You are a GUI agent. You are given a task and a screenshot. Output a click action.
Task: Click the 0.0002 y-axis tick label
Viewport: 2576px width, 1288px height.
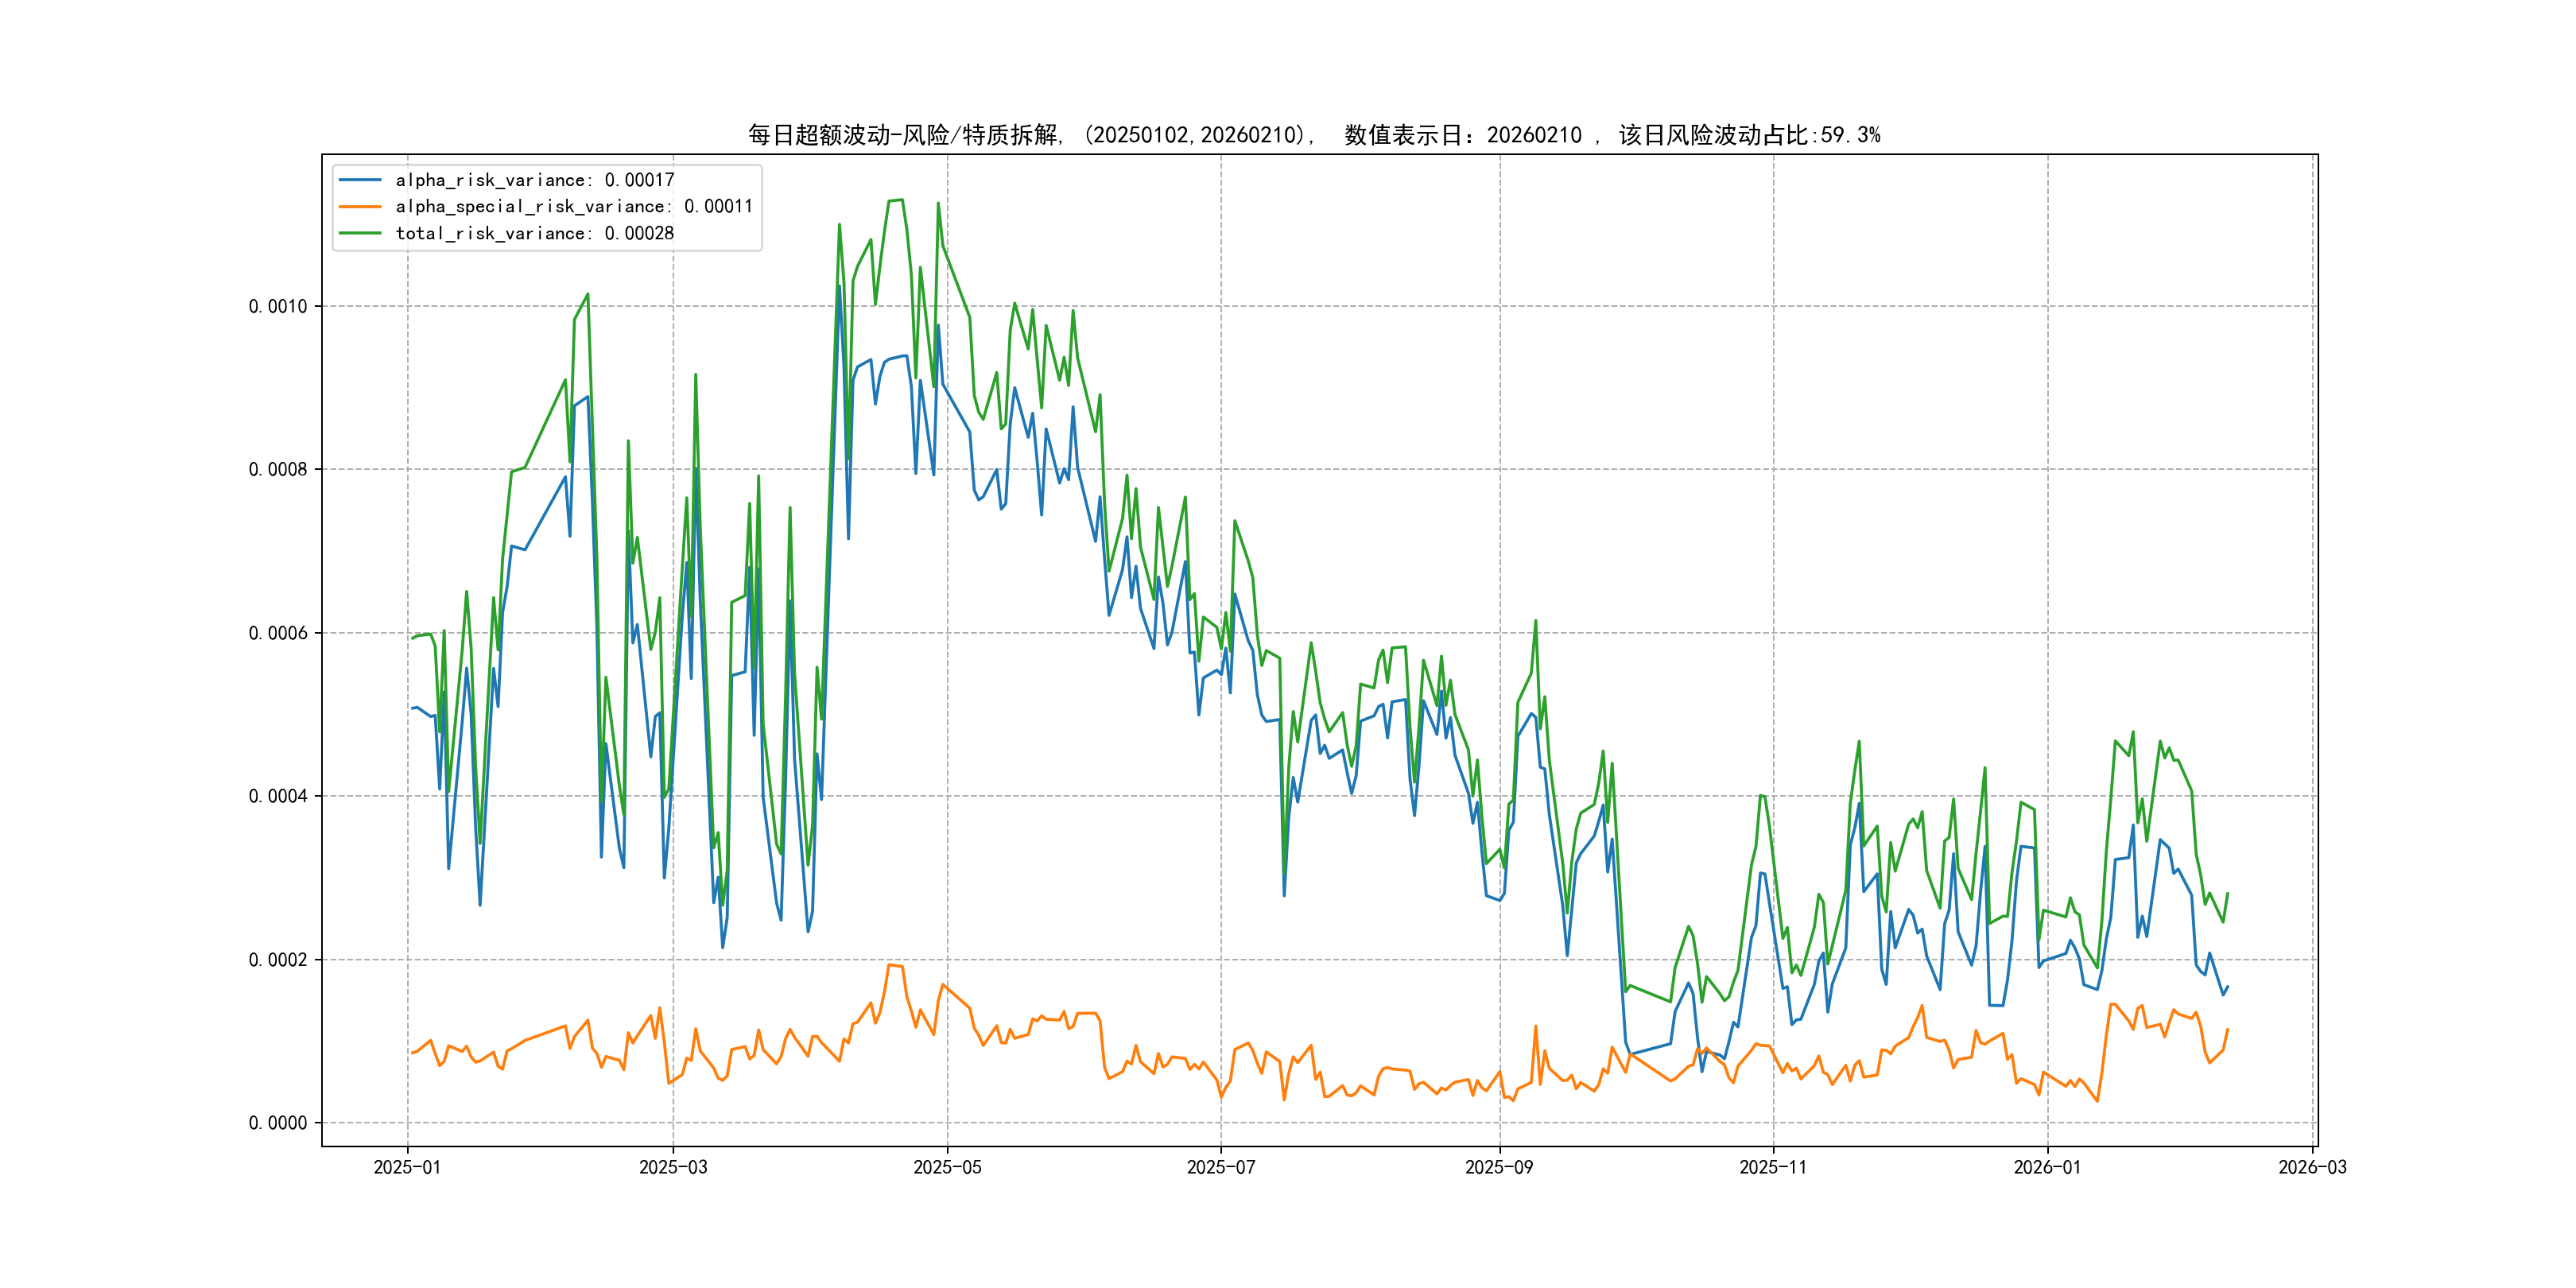coord(278,960)
